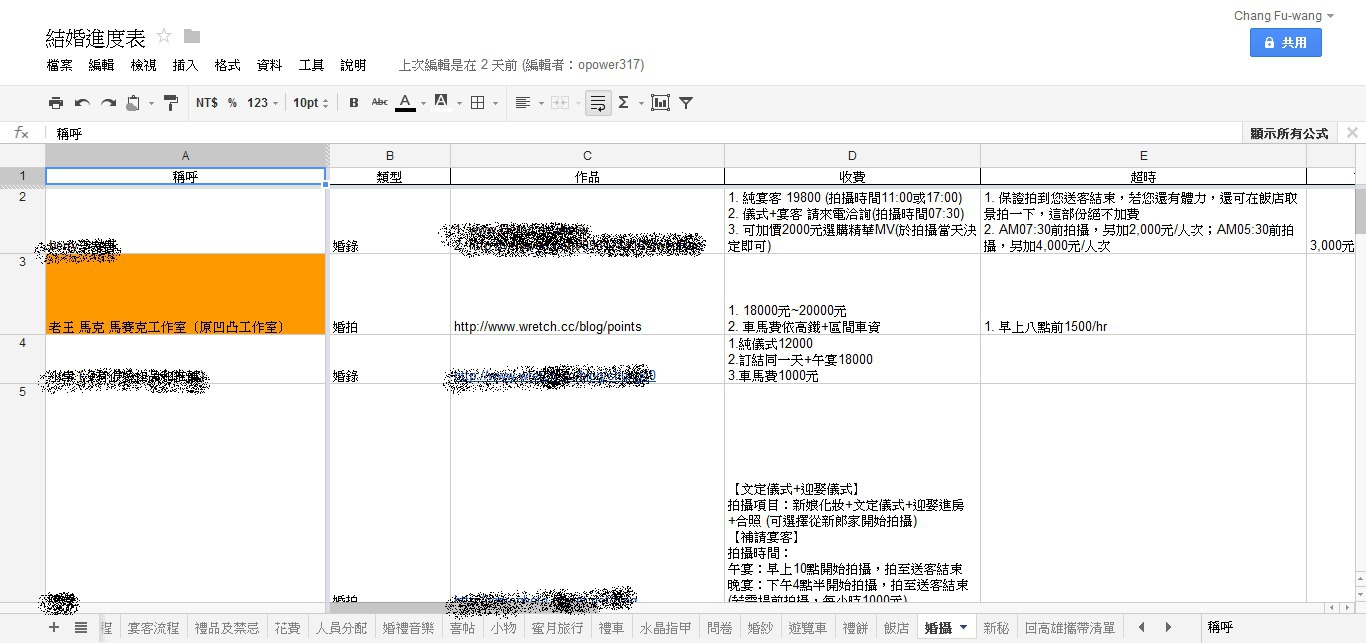
Task: Open the all sheets list icon
Action: coord(81,627)
